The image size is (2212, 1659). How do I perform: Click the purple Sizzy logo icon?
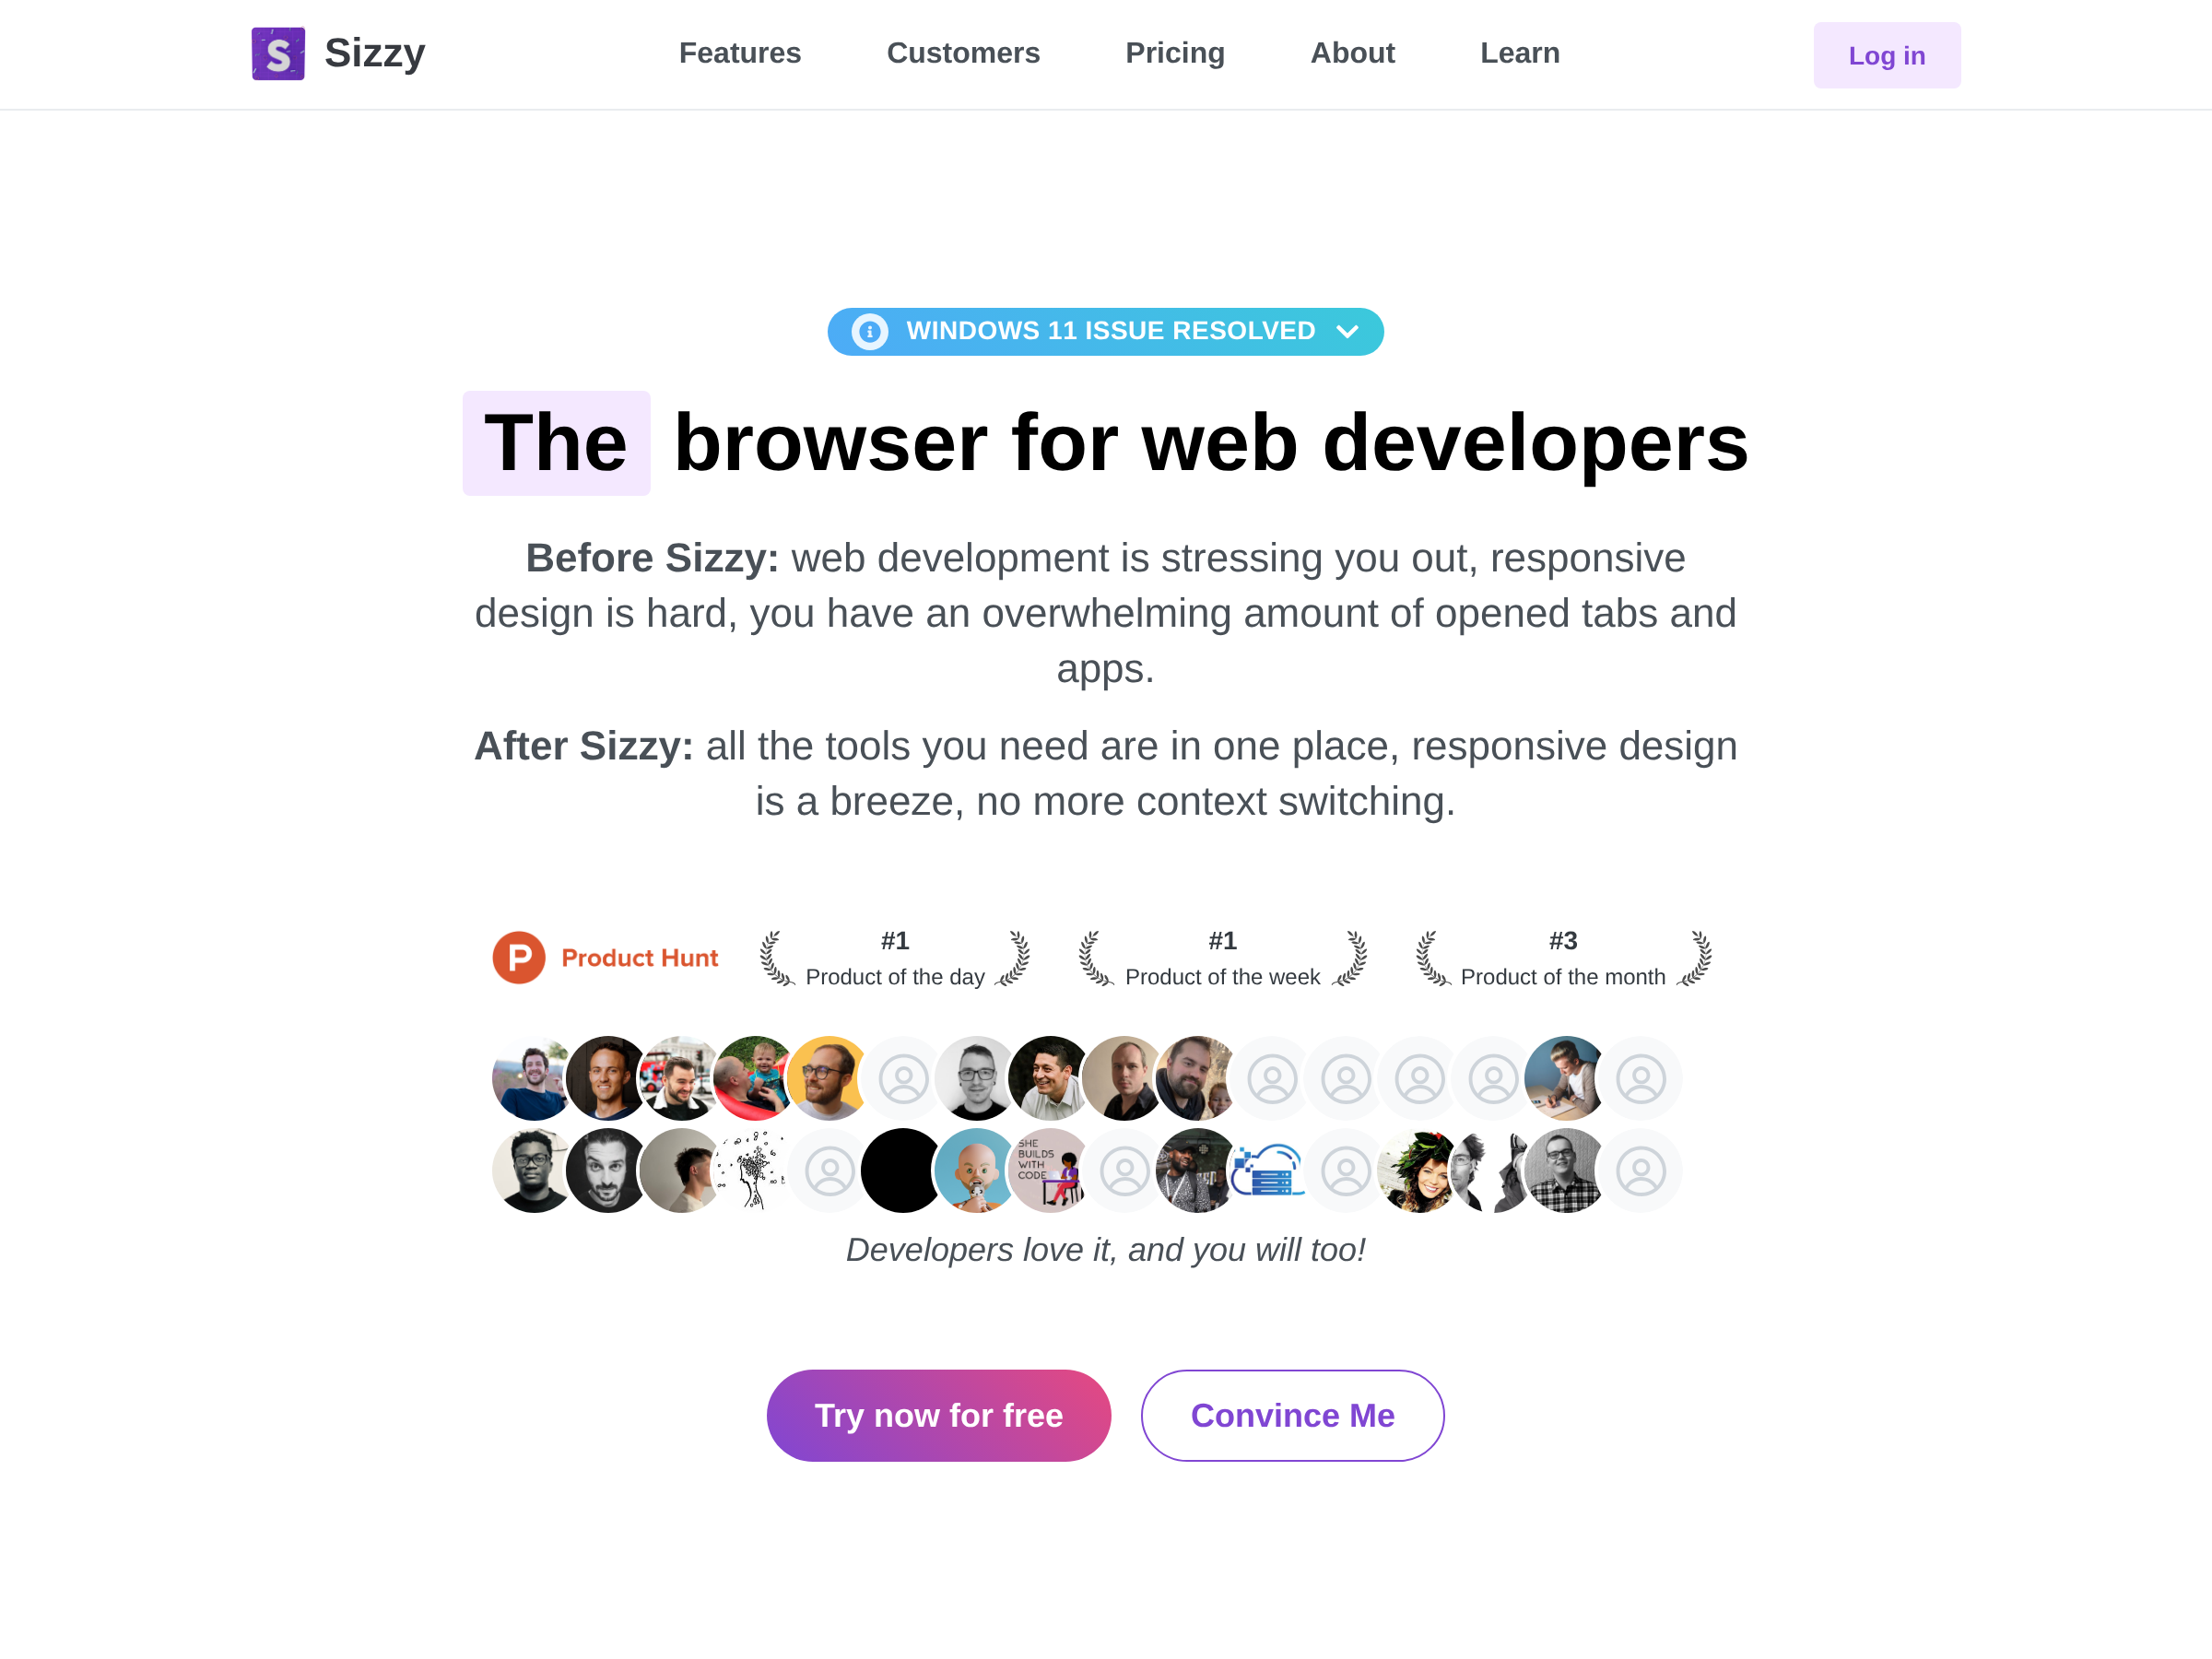pos(278,53)
